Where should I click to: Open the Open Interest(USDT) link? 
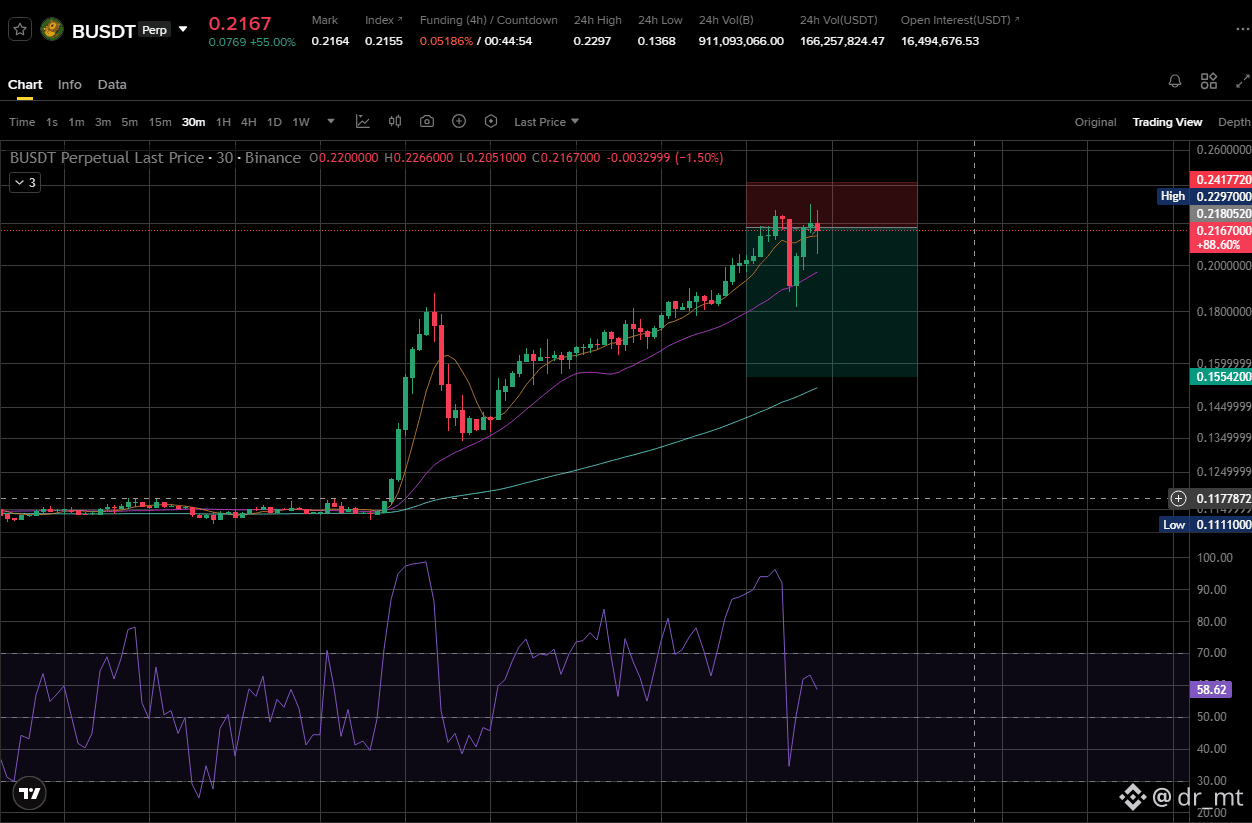[x=962, y=20]
